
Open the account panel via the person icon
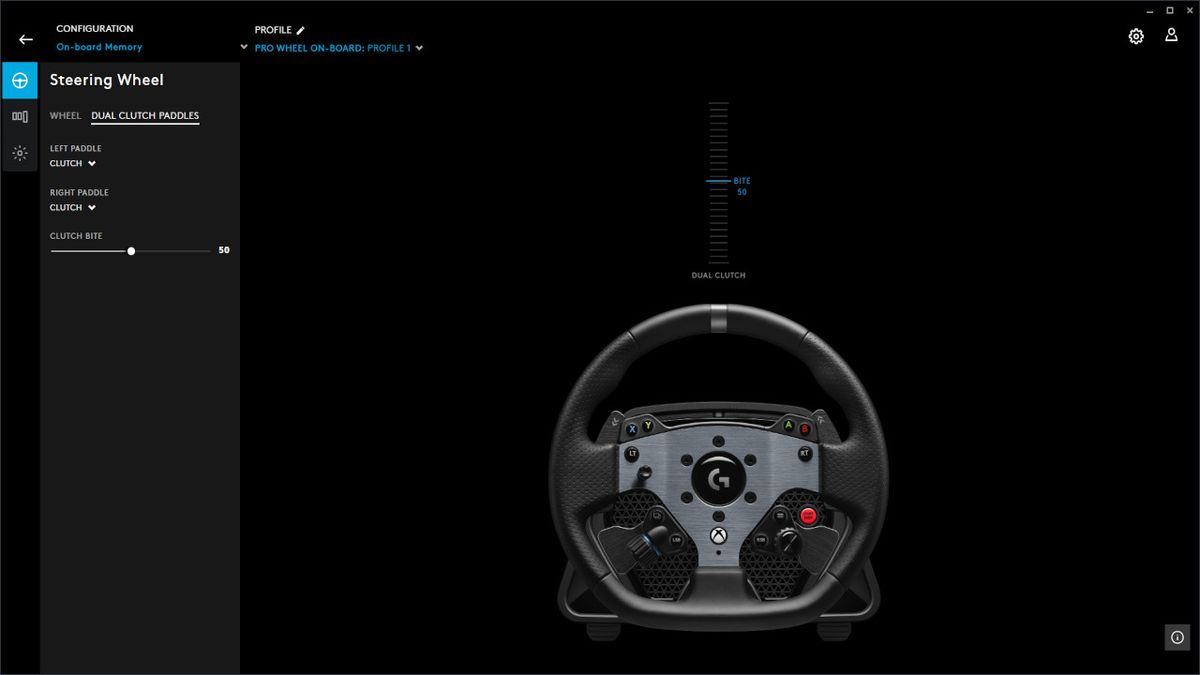[1171, 35]
